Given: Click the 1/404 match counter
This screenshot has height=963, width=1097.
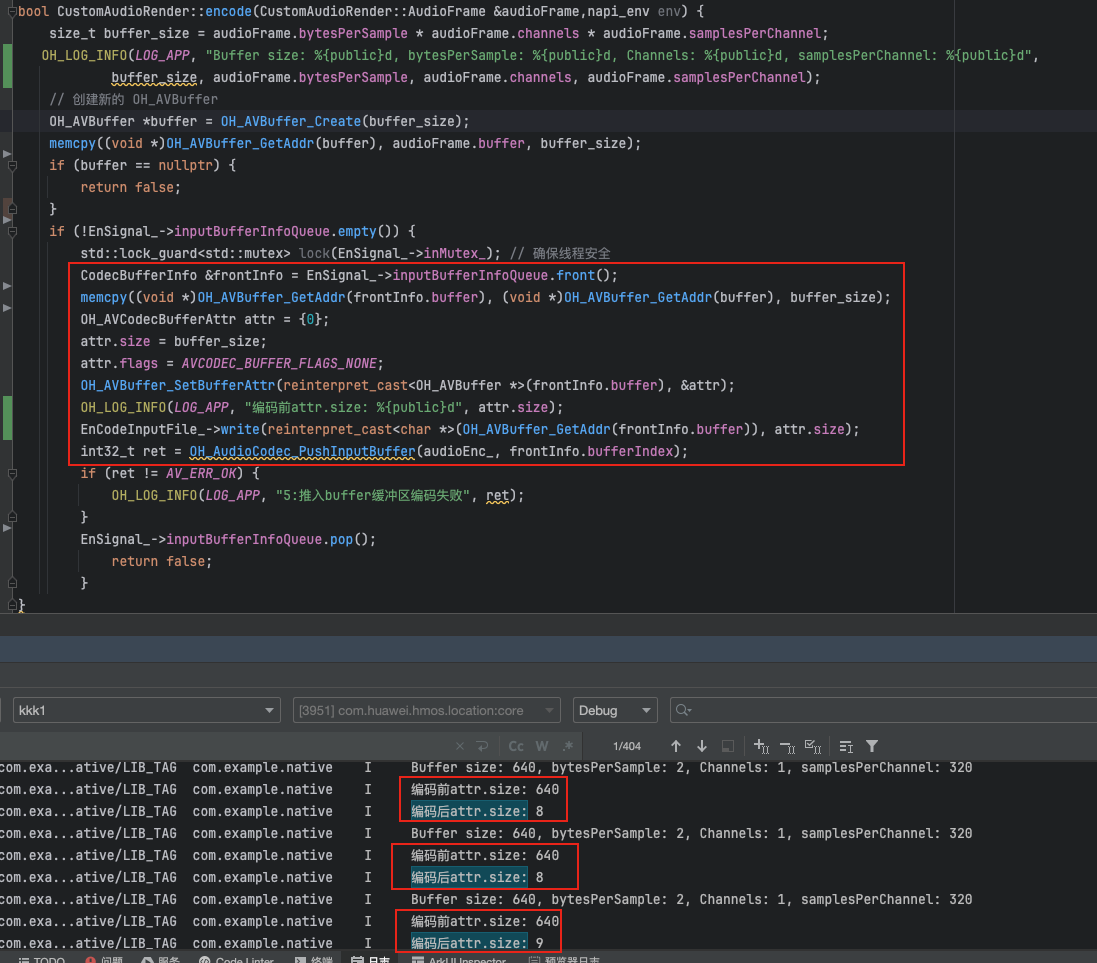Looking at the screenshot, I should coord(626,746).
